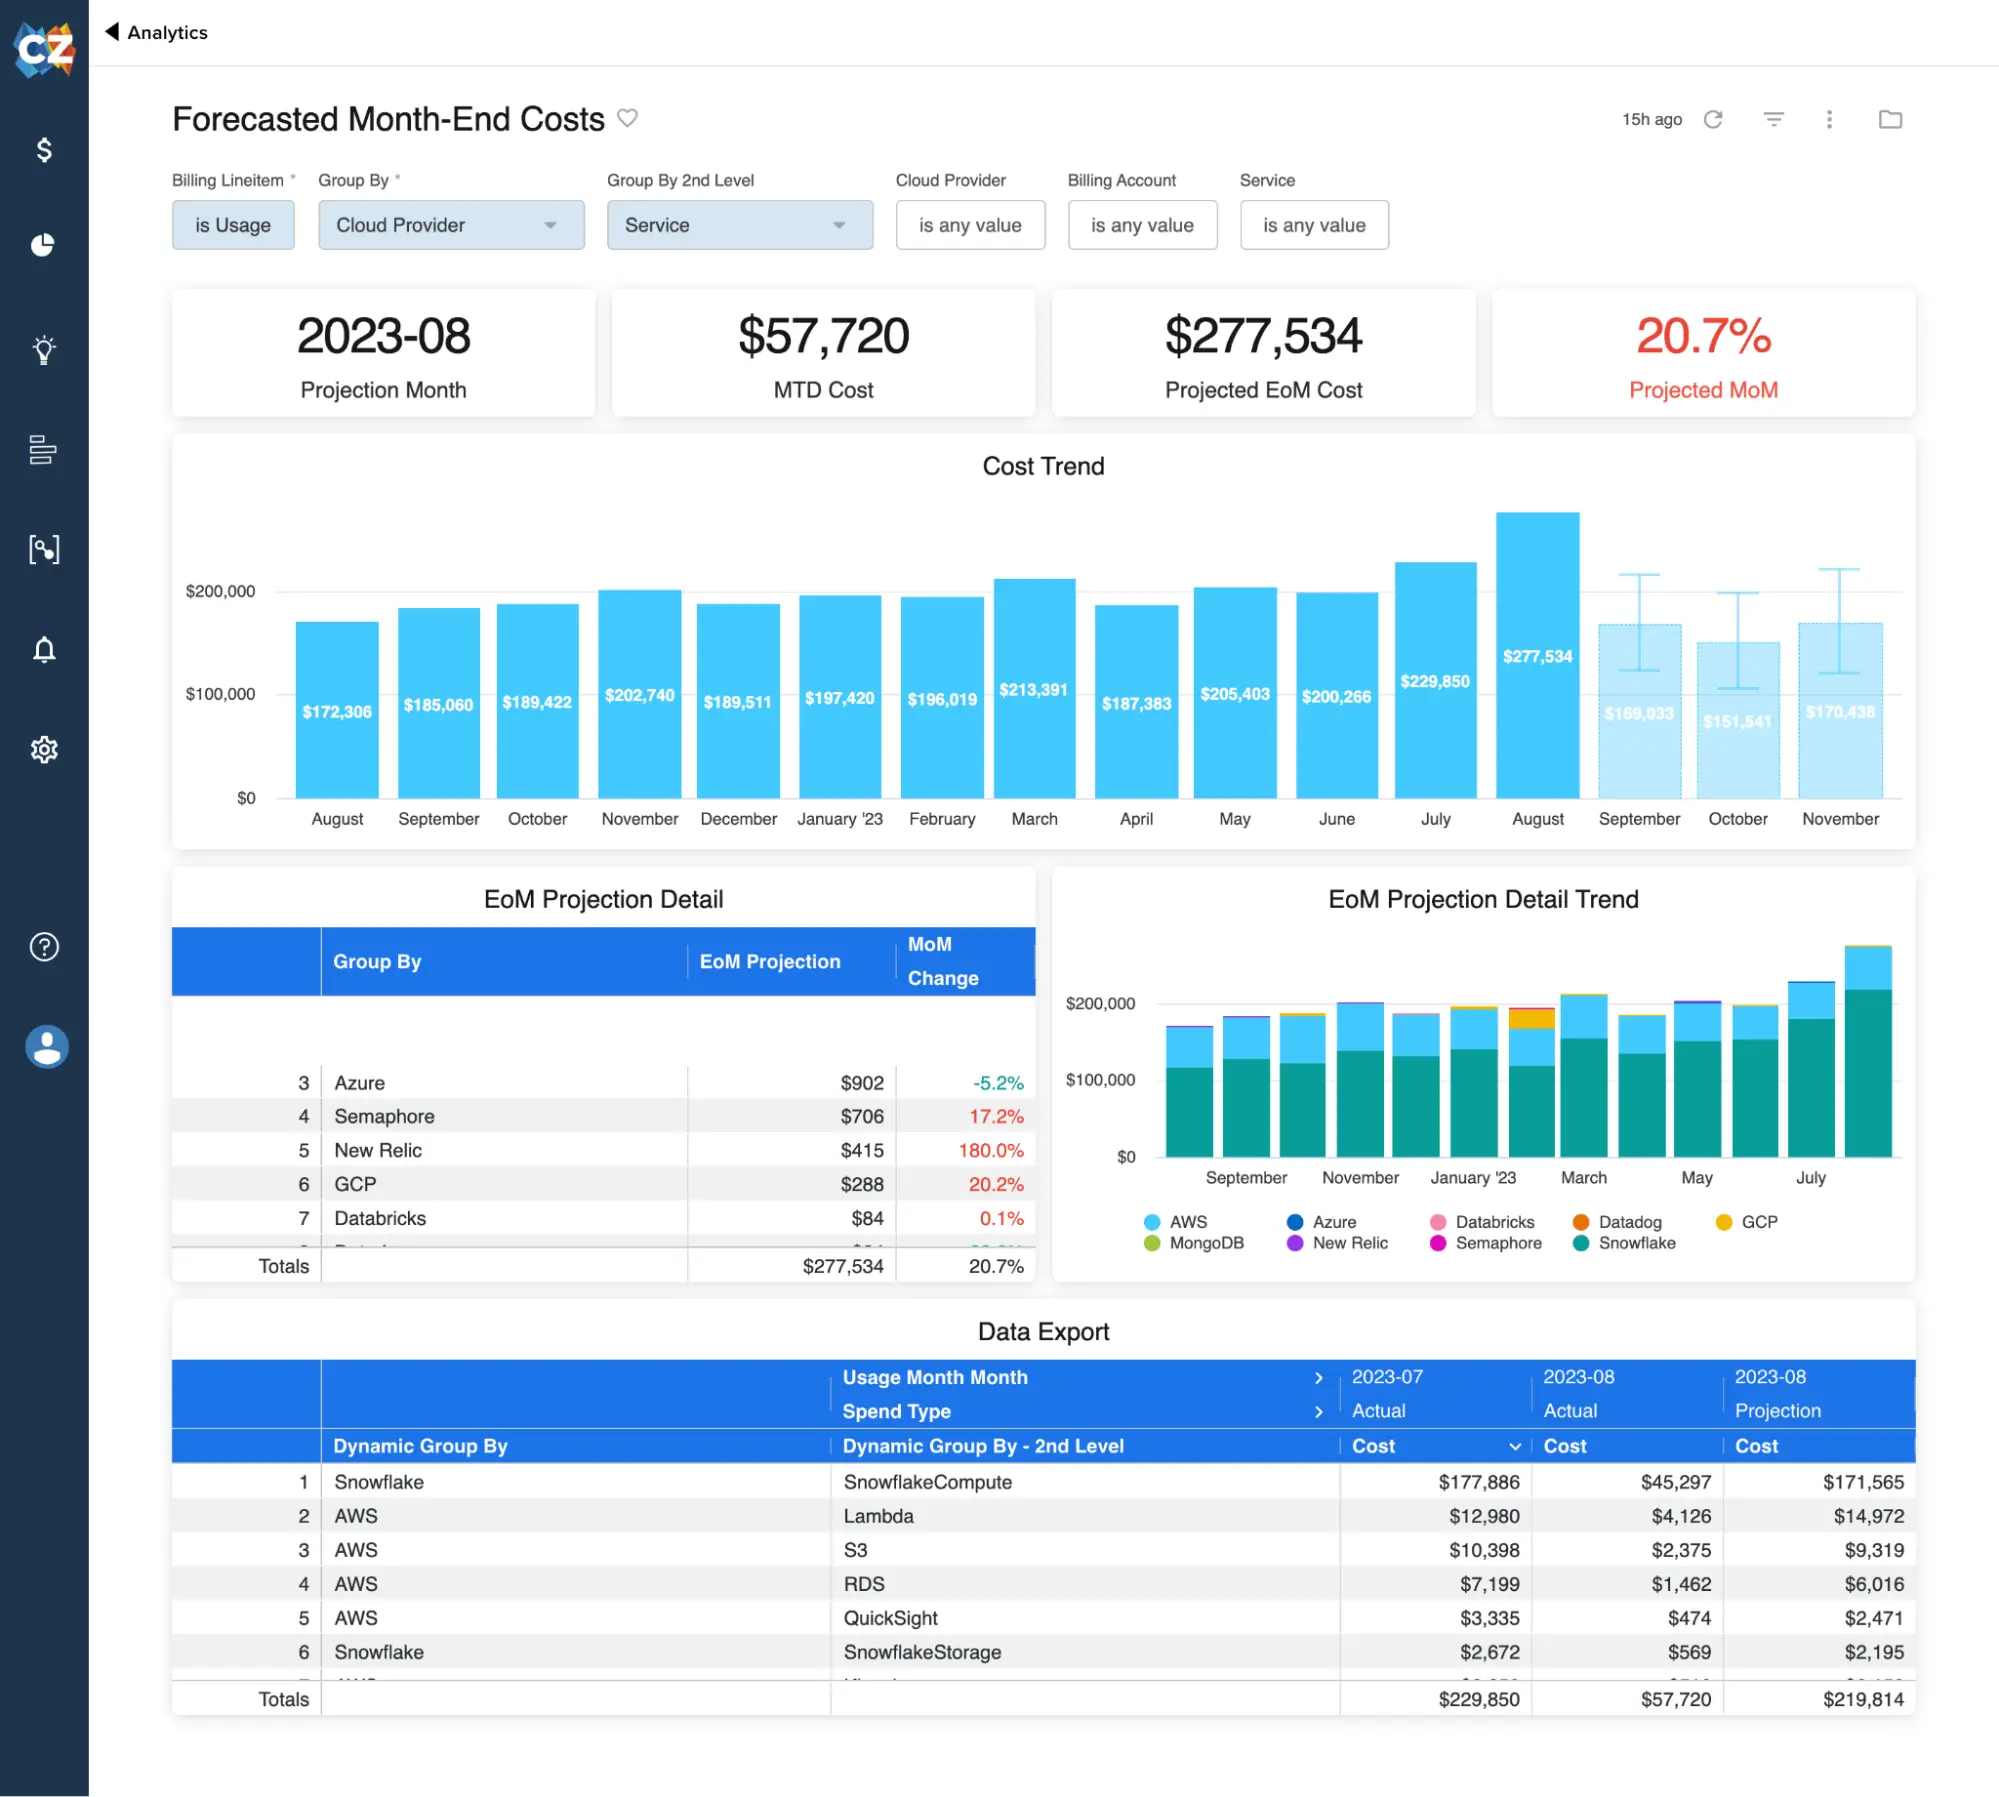
Task: Click the August $277,534 bar in Cost Trend
Action: point(1537,655)
